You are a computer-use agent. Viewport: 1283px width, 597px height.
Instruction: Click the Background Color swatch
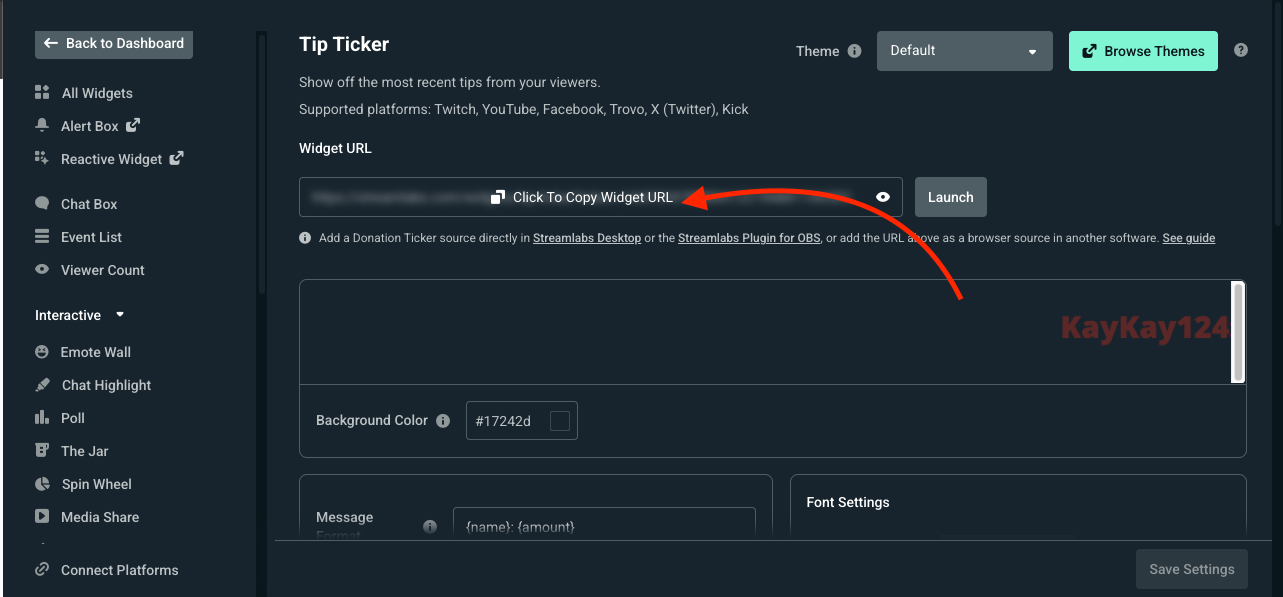[561, 420]
